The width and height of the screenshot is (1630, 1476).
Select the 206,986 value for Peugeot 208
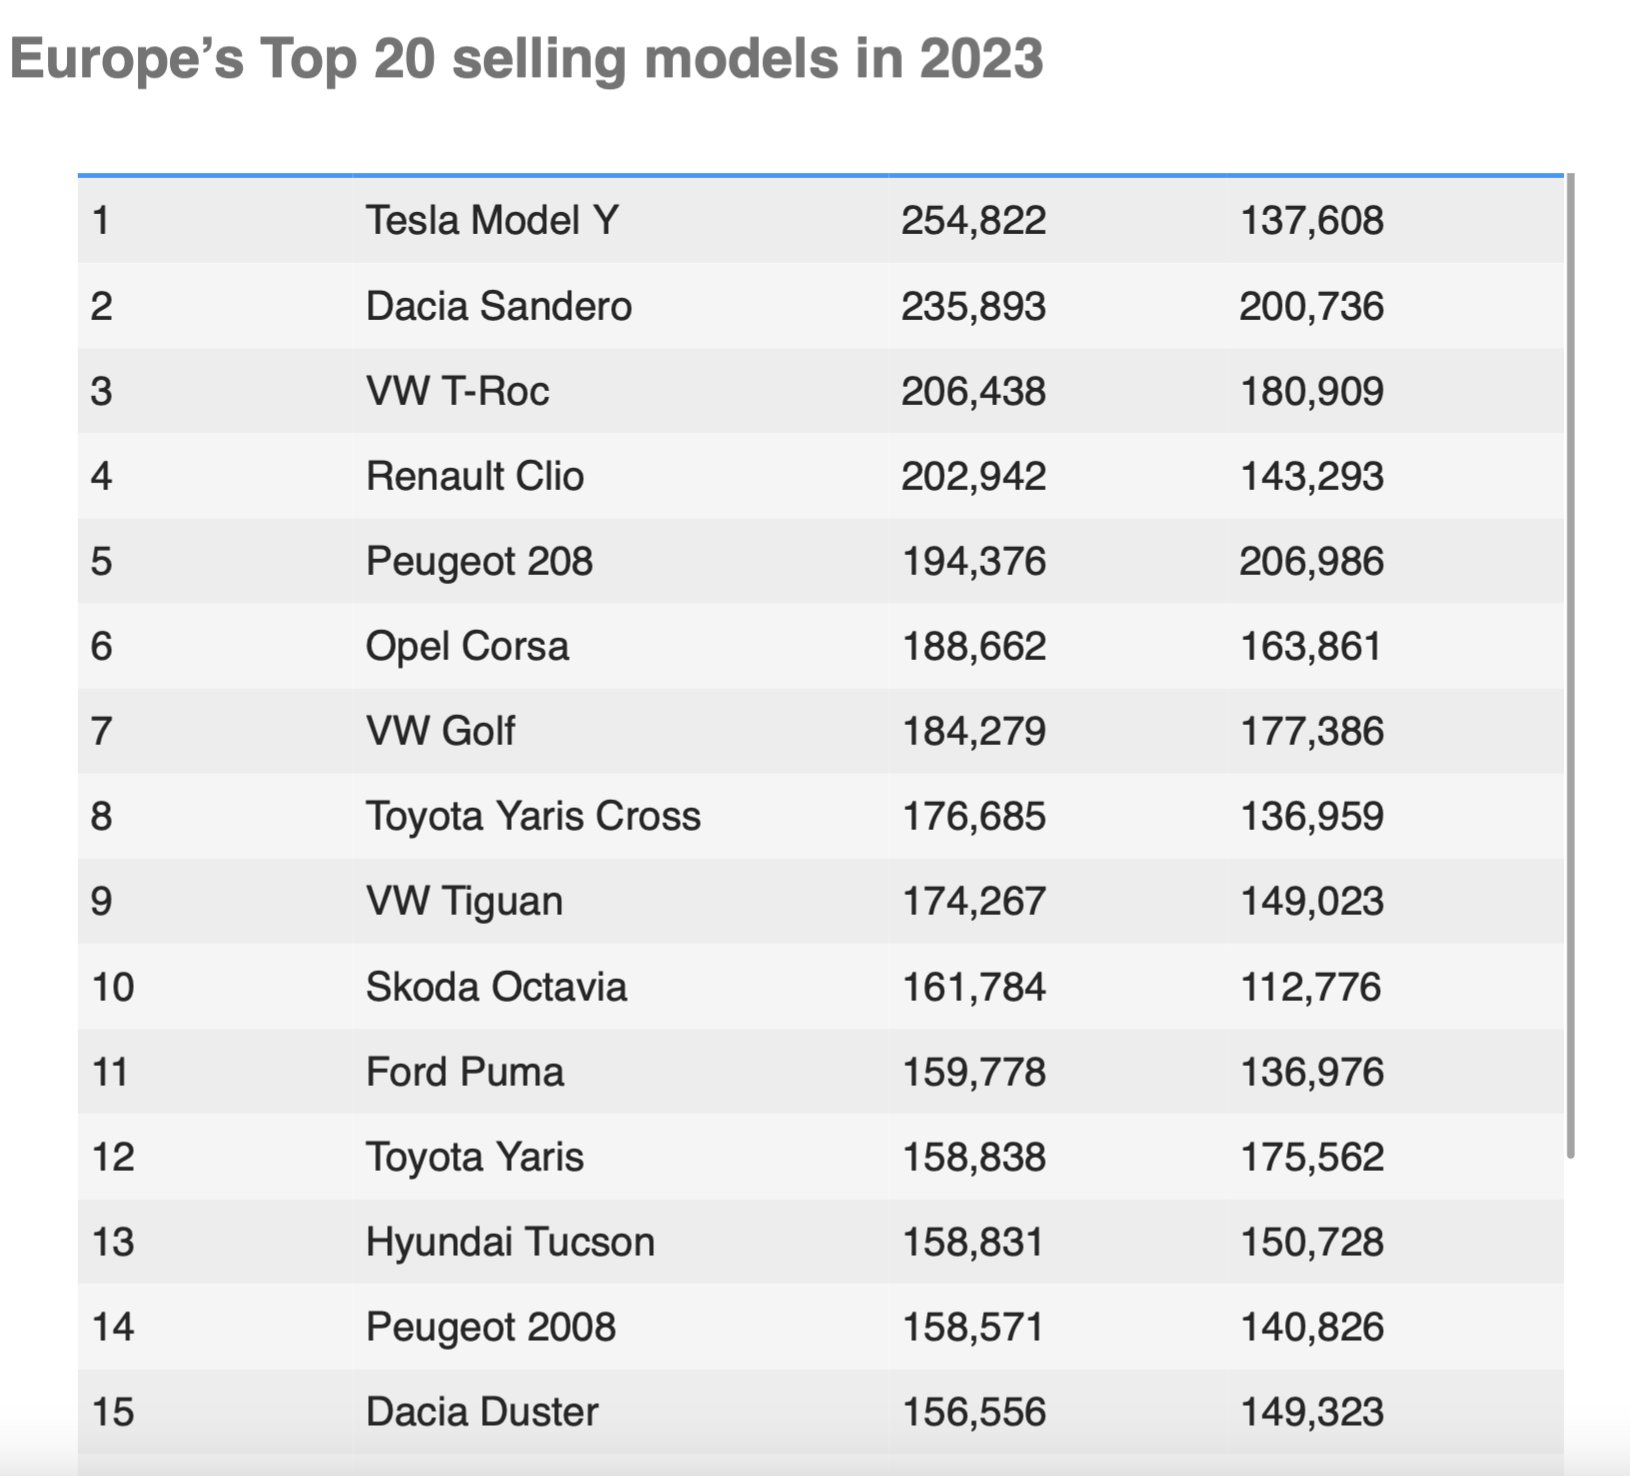tap(1311, 561)
